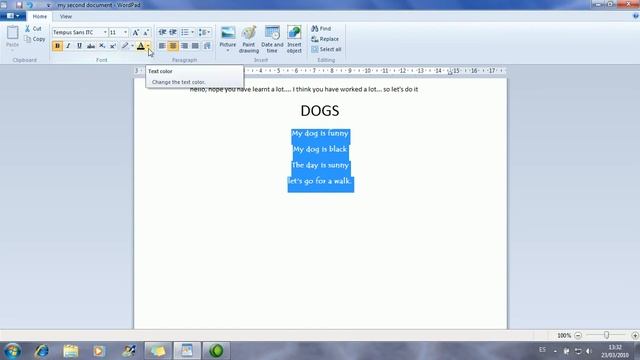Increase paragraph indent
The height and width of the screenshot is (360, 640).
tap(173, 32)
